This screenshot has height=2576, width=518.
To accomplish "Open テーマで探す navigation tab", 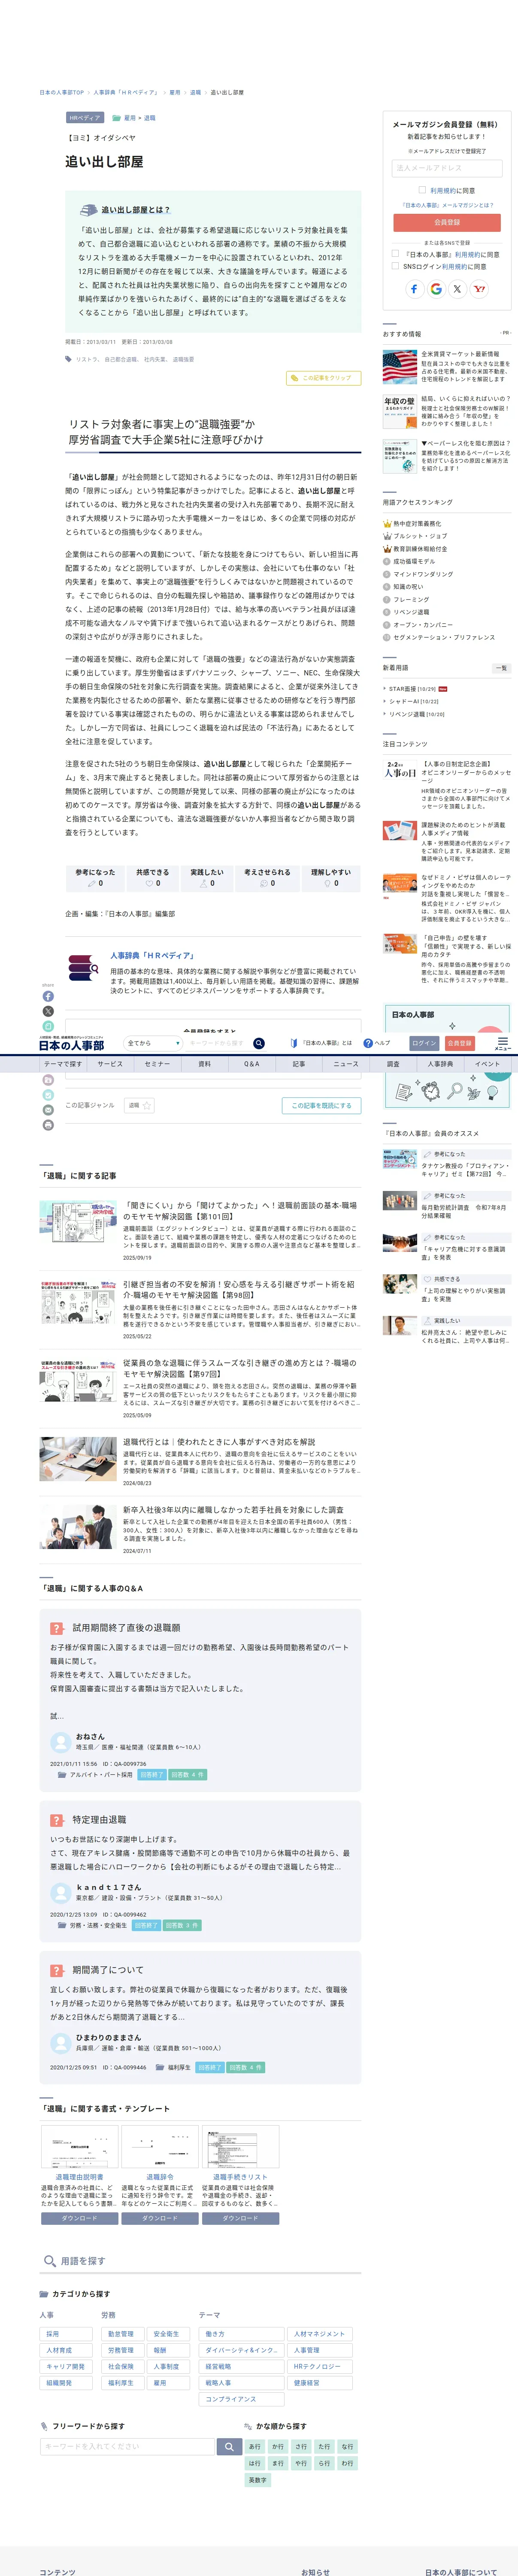I will 63,1064.
